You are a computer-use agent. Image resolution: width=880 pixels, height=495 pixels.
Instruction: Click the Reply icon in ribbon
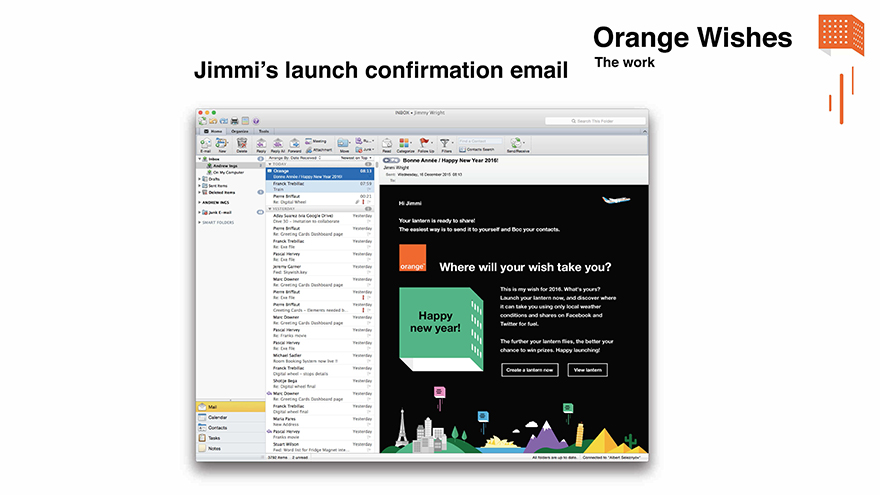pyautogui.click(x=262, y=144)
